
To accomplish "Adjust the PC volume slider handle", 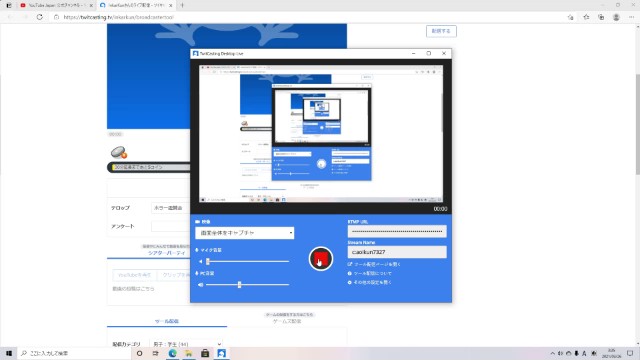I will coord(240,284).
